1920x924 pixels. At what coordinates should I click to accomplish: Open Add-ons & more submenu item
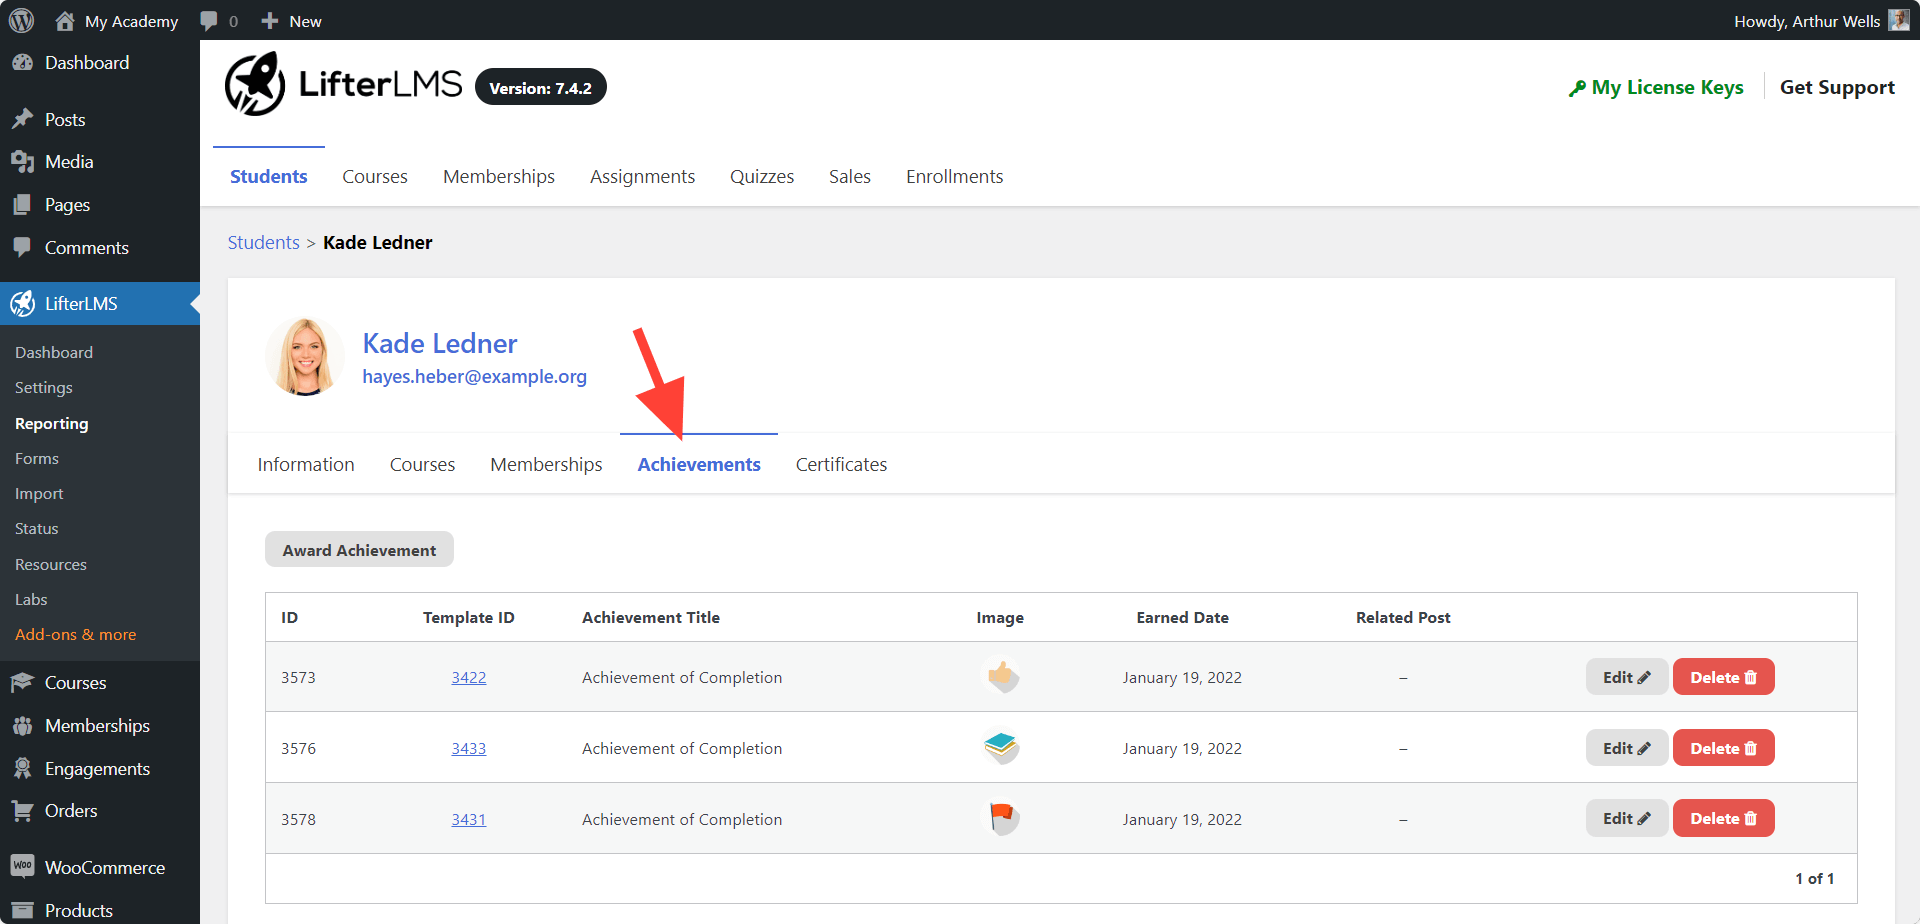pos(76,634)
